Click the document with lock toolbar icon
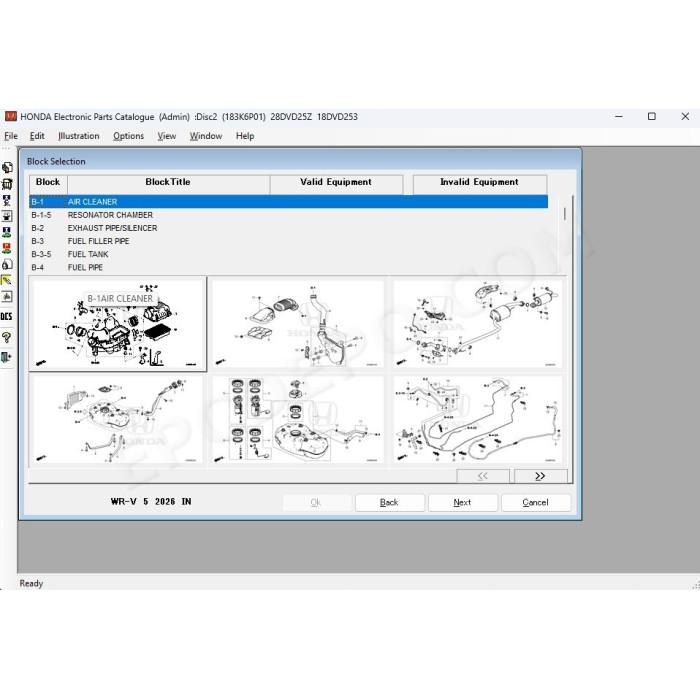 point(7,264)
